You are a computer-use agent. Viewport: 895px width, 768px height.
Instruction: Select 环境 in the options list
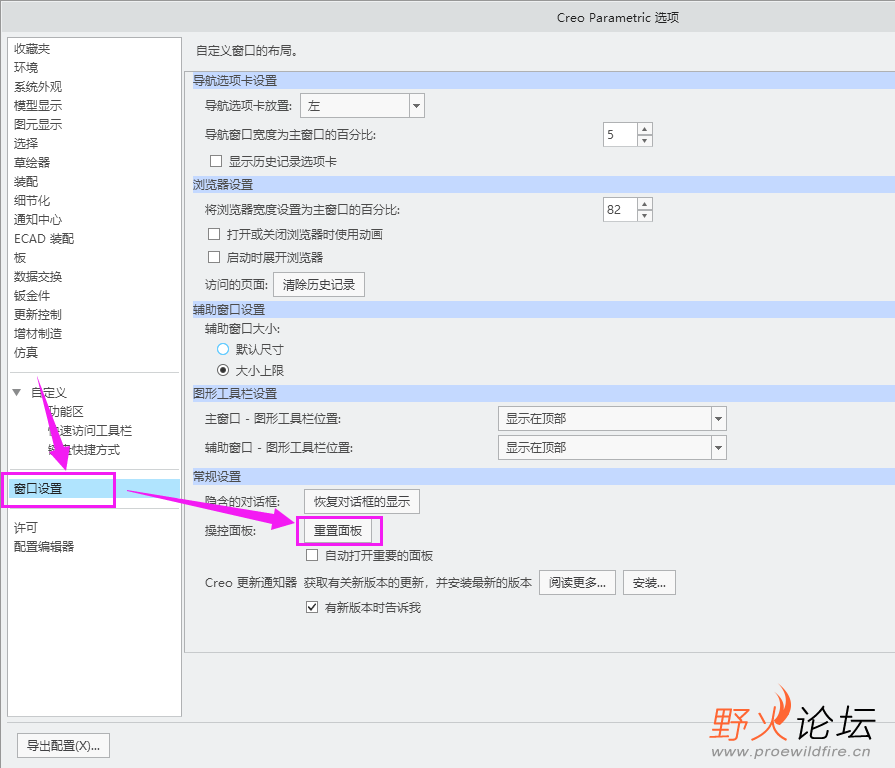click(x=26, y=68)
